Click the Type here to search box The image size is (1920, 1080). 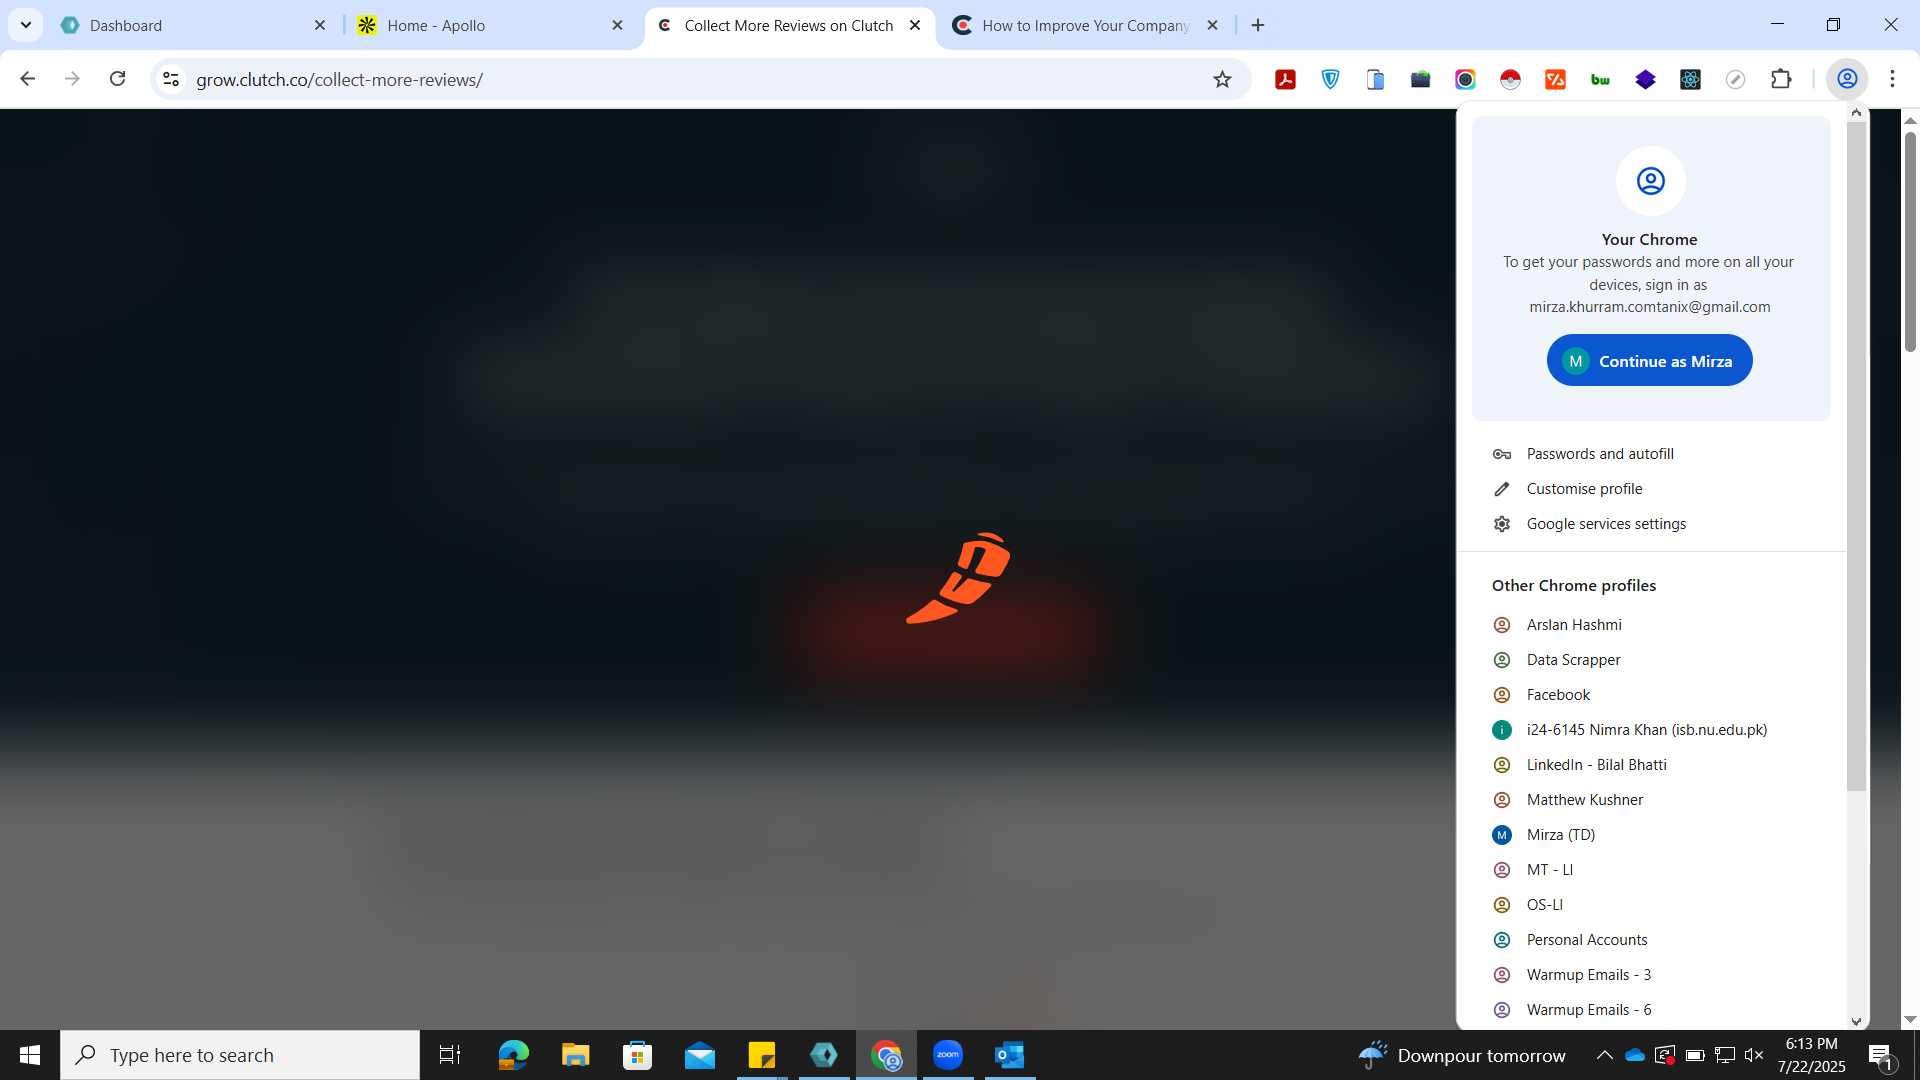pyautogui.click(x=240, y=1055)
